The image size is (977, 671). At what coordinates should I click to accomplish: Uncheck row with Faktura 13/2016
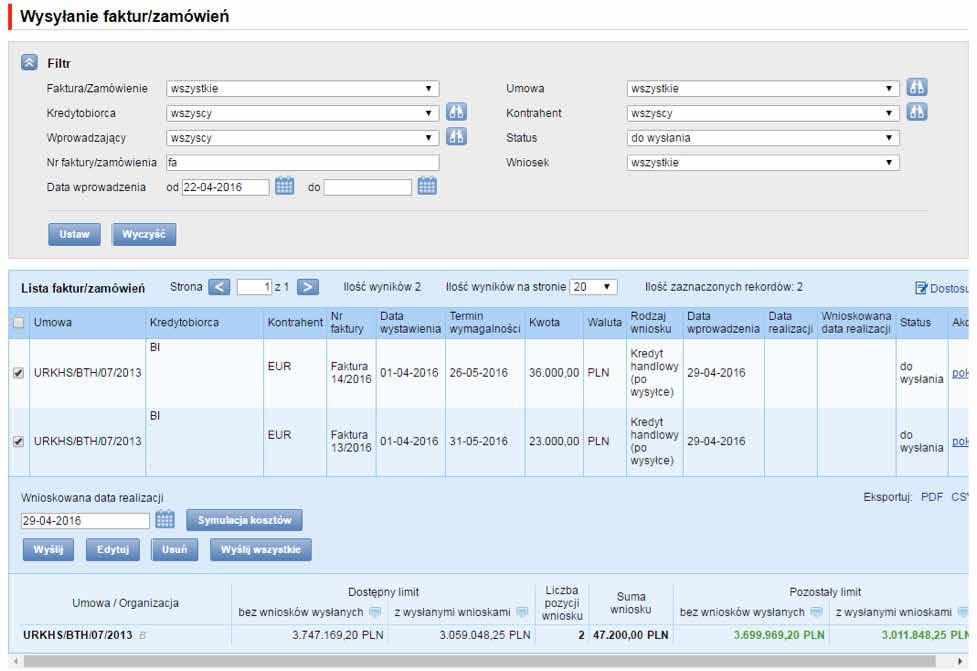coord(19,442)
